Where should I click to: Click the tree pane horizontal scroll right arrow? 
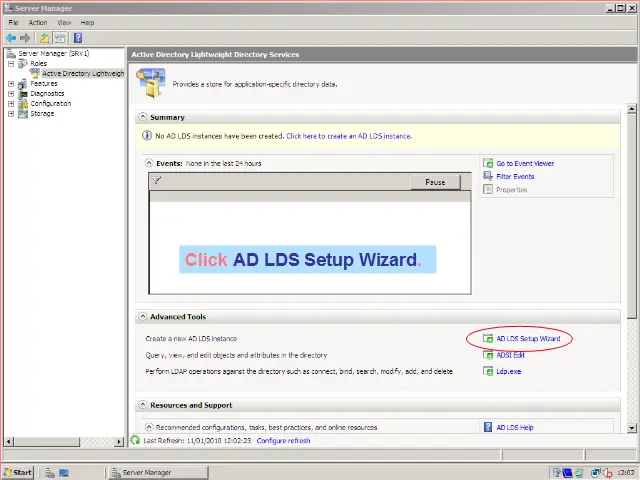coord(119,441)
